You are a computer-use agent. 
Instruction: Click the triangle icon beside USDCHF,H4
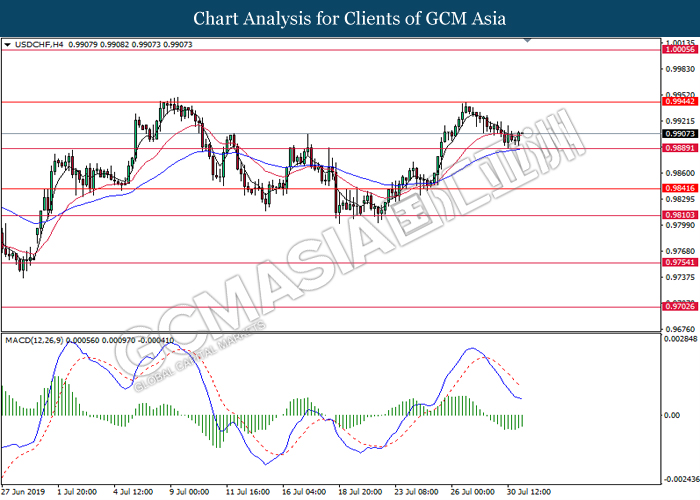coord(9,45)
